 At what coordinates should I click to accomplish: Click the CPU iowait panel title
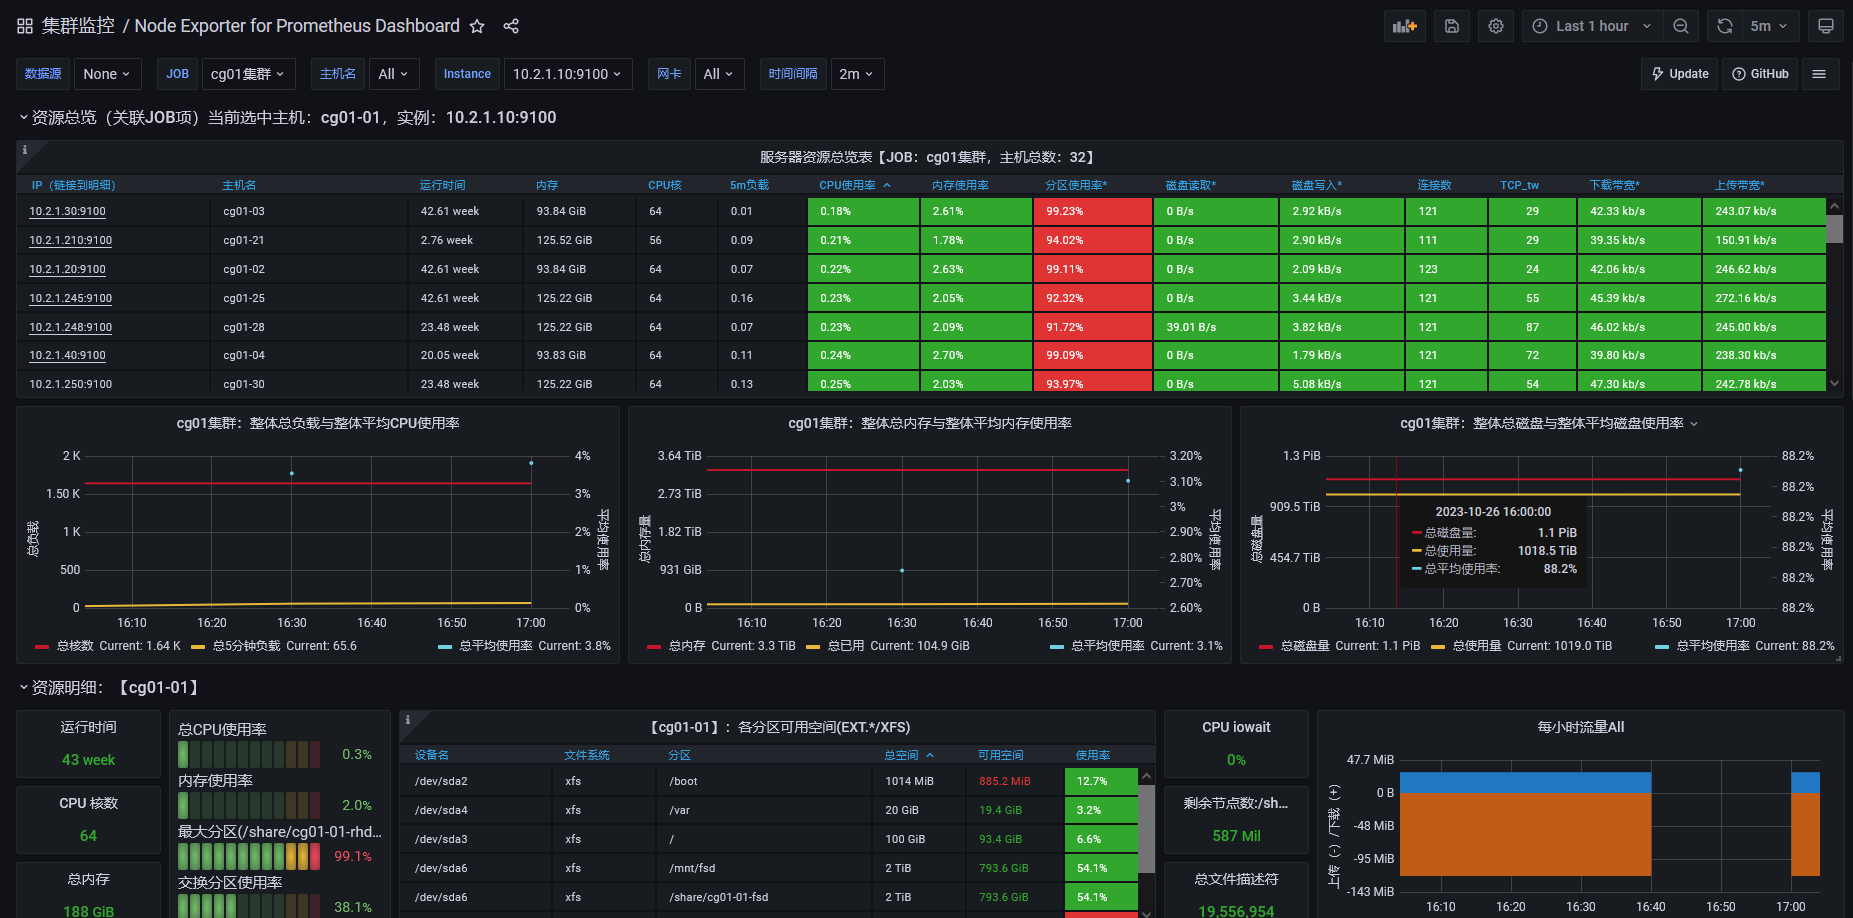pos(1236,727)
